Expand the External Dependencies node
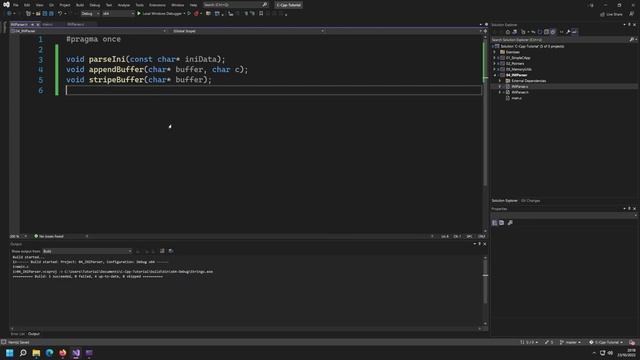 500,81
